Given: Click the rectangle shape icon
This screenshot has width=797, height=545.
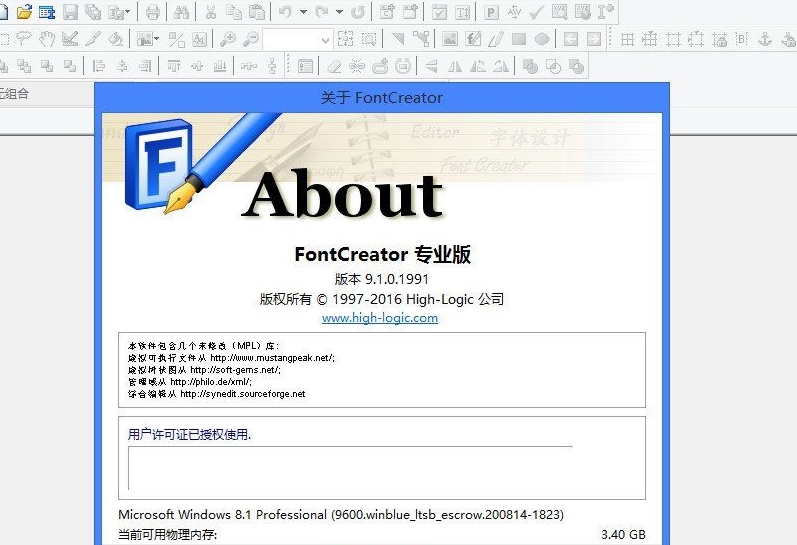Looking at the screenshot, I should 519,39.
